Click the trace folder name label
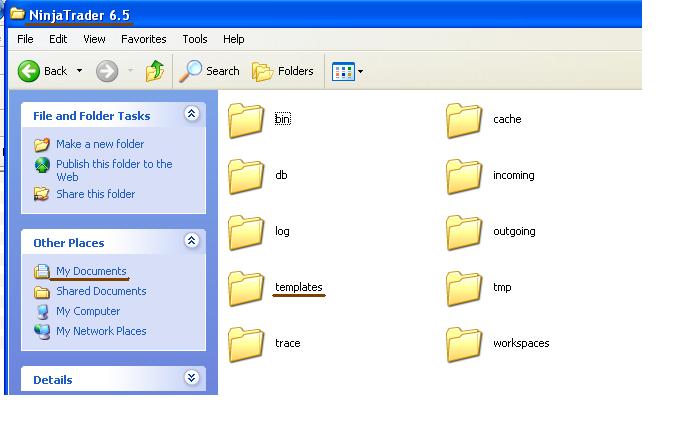Image resolution: width=689 pixels, height=425 pixels. 288,343
